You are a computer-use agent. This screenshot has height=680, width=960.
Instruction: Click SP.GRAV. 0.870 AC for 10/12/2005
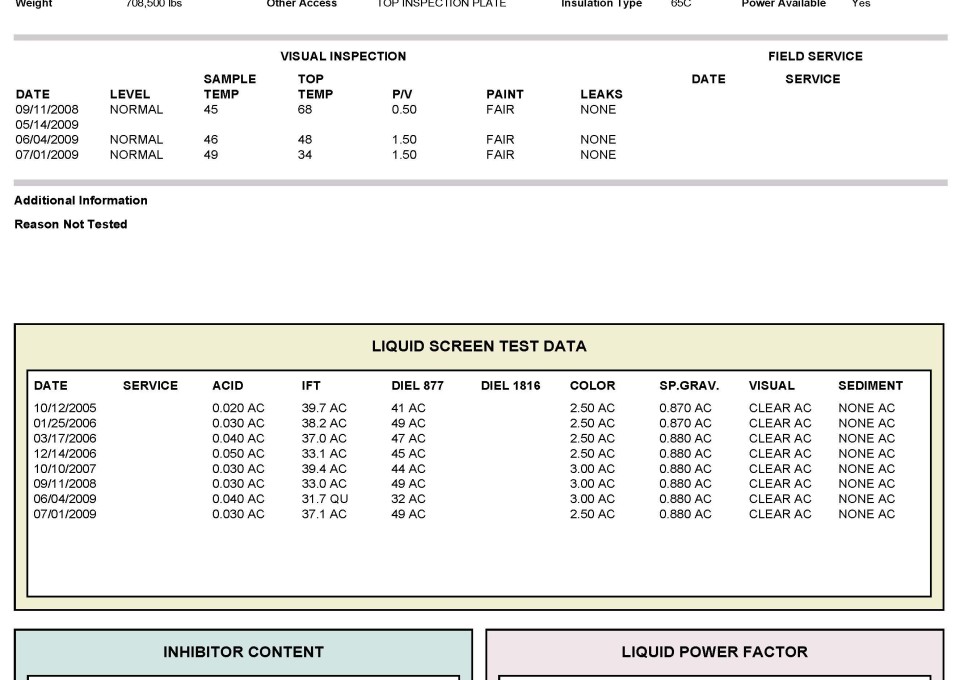[686, 408]
